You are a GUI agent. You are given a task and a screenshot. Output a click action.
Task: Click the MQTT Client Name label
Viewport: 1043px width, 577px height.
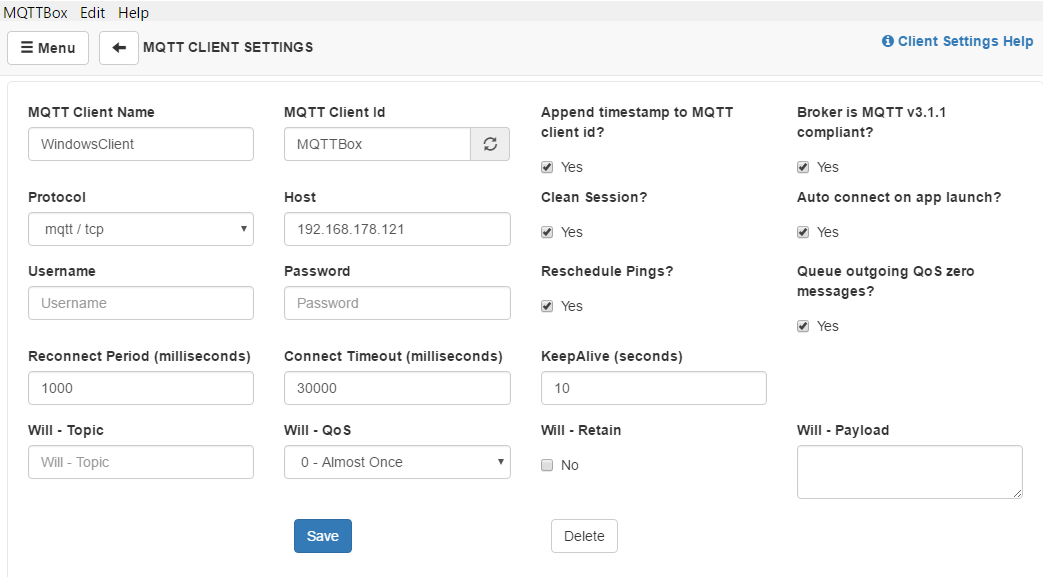coord(91,112)
